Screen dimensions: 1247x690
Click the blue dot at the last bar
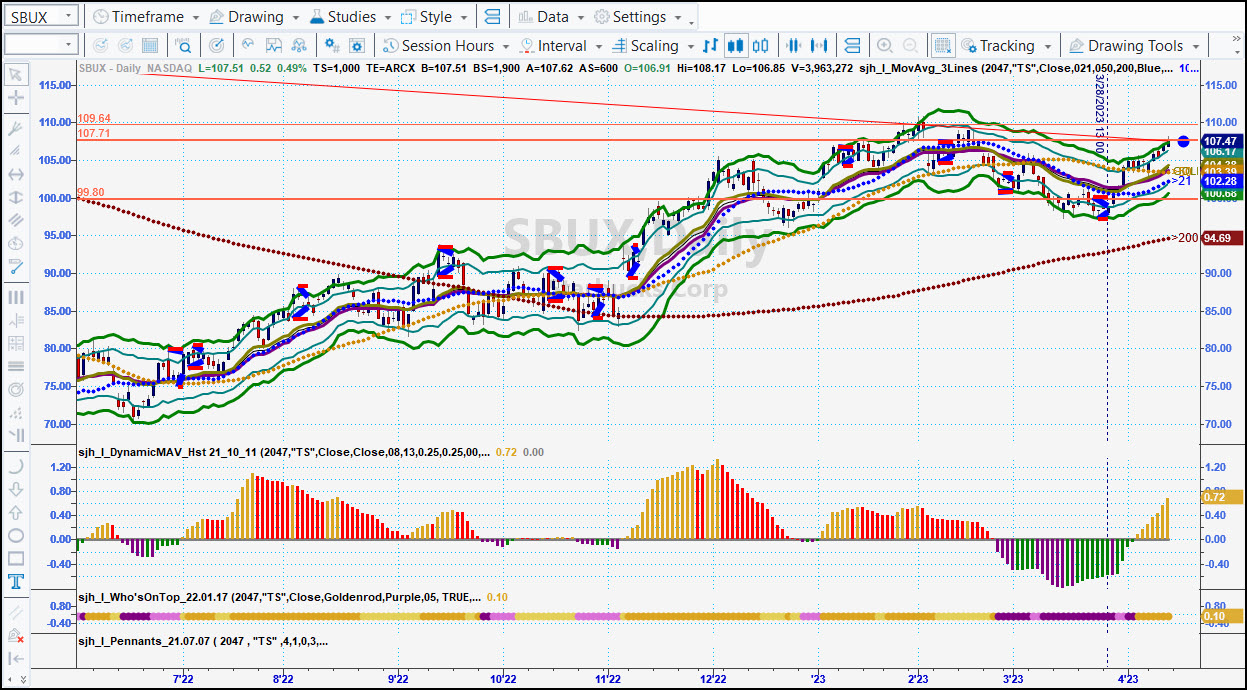pyautogui.click(x=1183, y=142)
